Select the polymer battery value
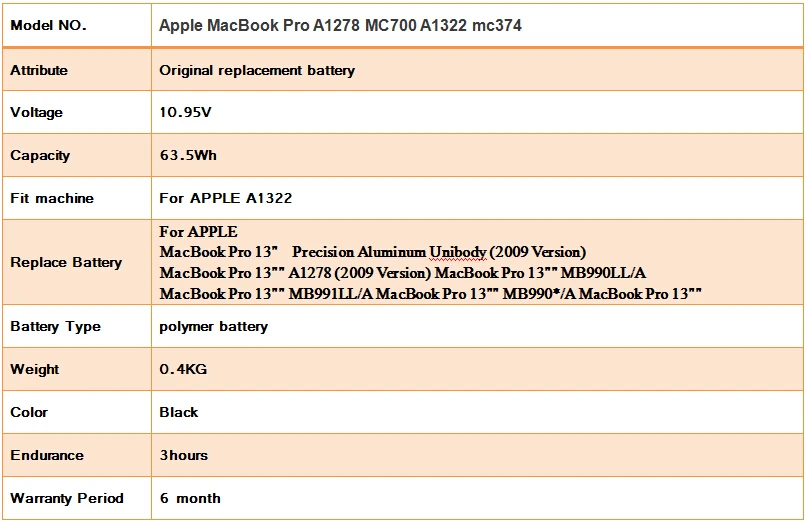807x522 pixels. [x=214, y=326]
